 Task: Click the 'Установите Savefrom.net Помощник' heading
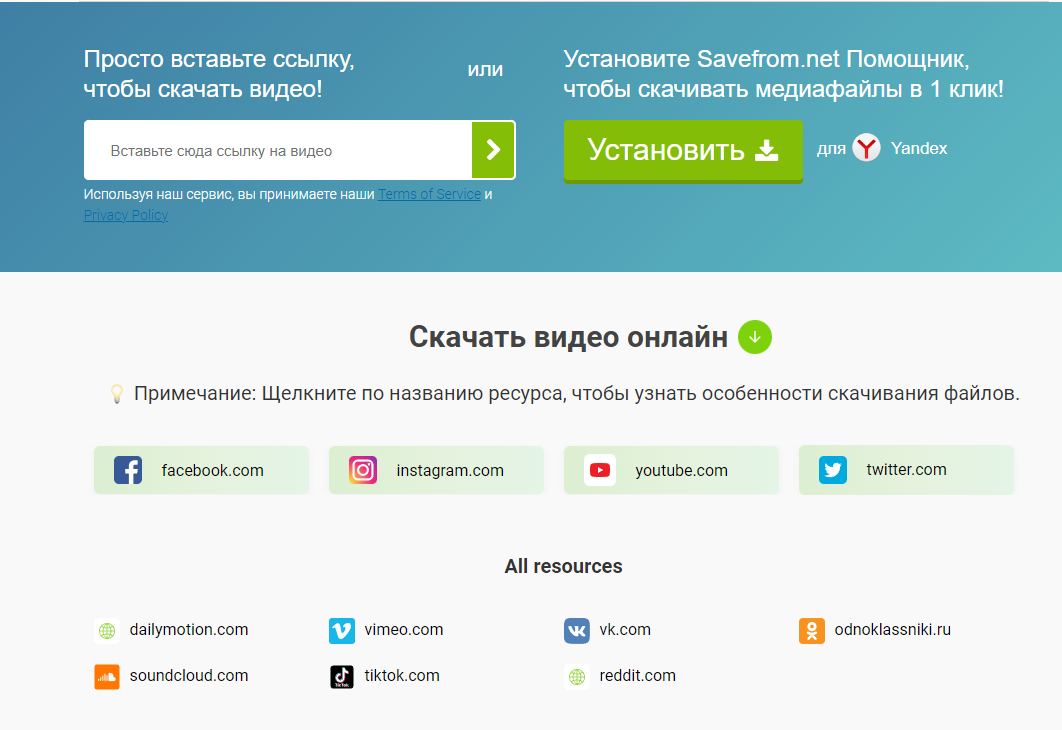pos(783,74)
